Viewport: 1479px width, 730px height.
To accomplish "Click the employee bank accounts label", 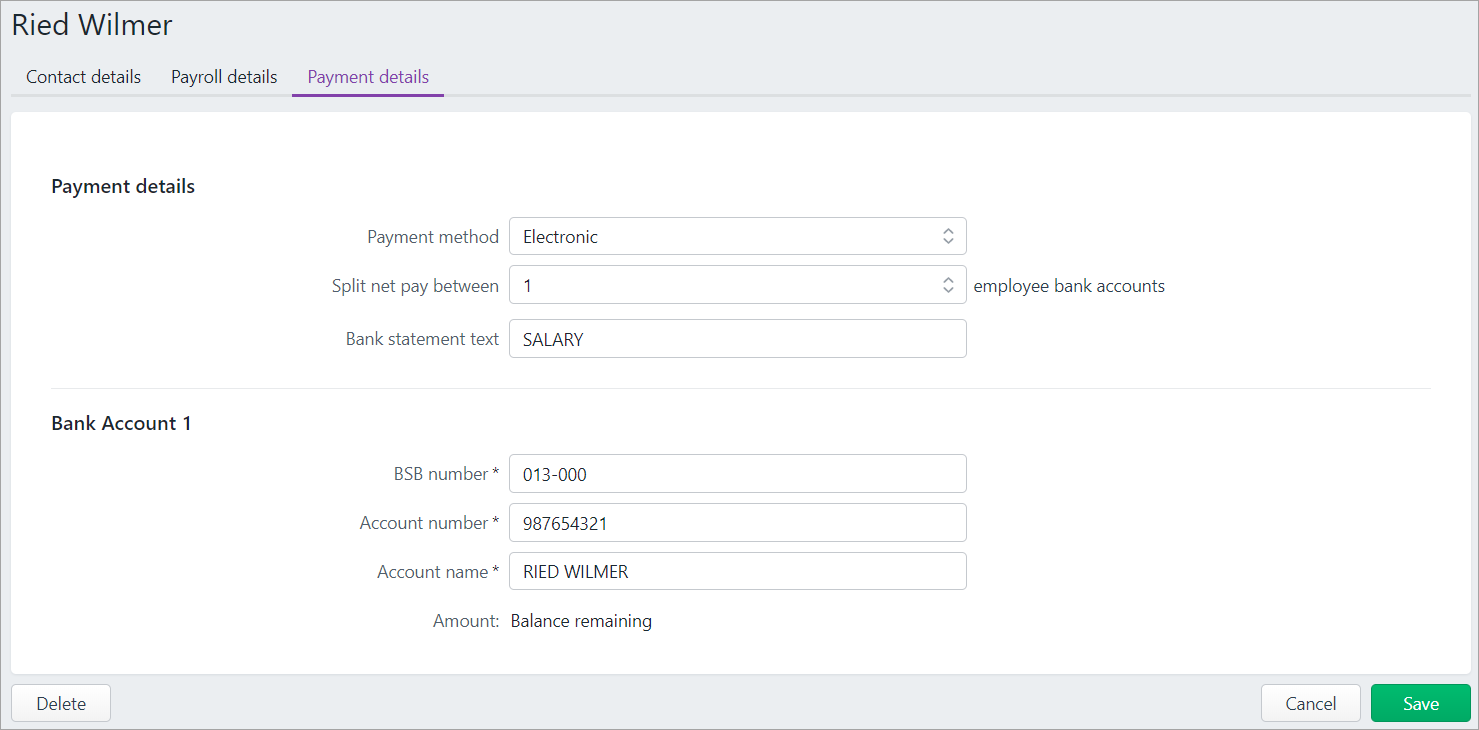I will 1069,285.
